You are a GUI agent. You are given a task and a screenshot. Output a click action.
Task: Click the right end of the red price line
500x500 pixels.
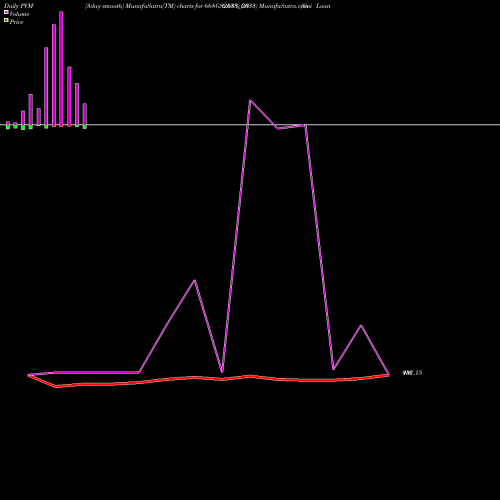click(389, 375)
